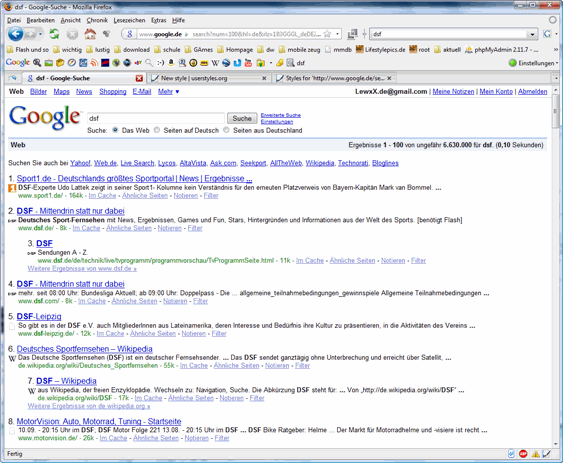Open the Amazon icon on the Google Toolbar
Image resolution: width=563 pixels, height=463 pixels.
[171, 63]
